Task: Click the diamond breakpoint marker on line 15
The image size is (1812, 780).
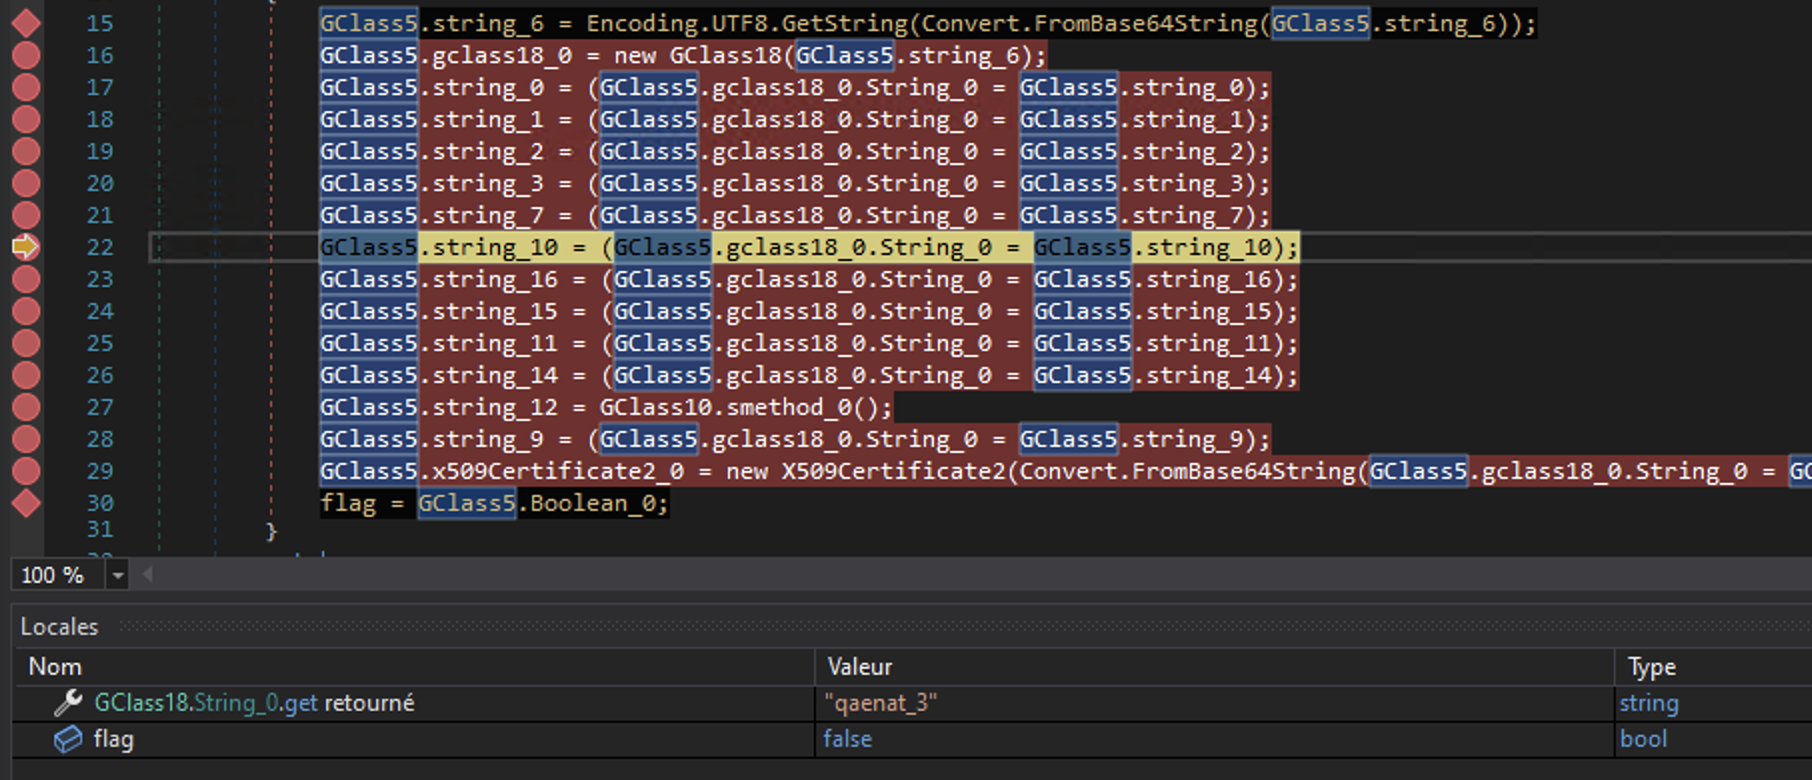Action: tap(26, 23)
